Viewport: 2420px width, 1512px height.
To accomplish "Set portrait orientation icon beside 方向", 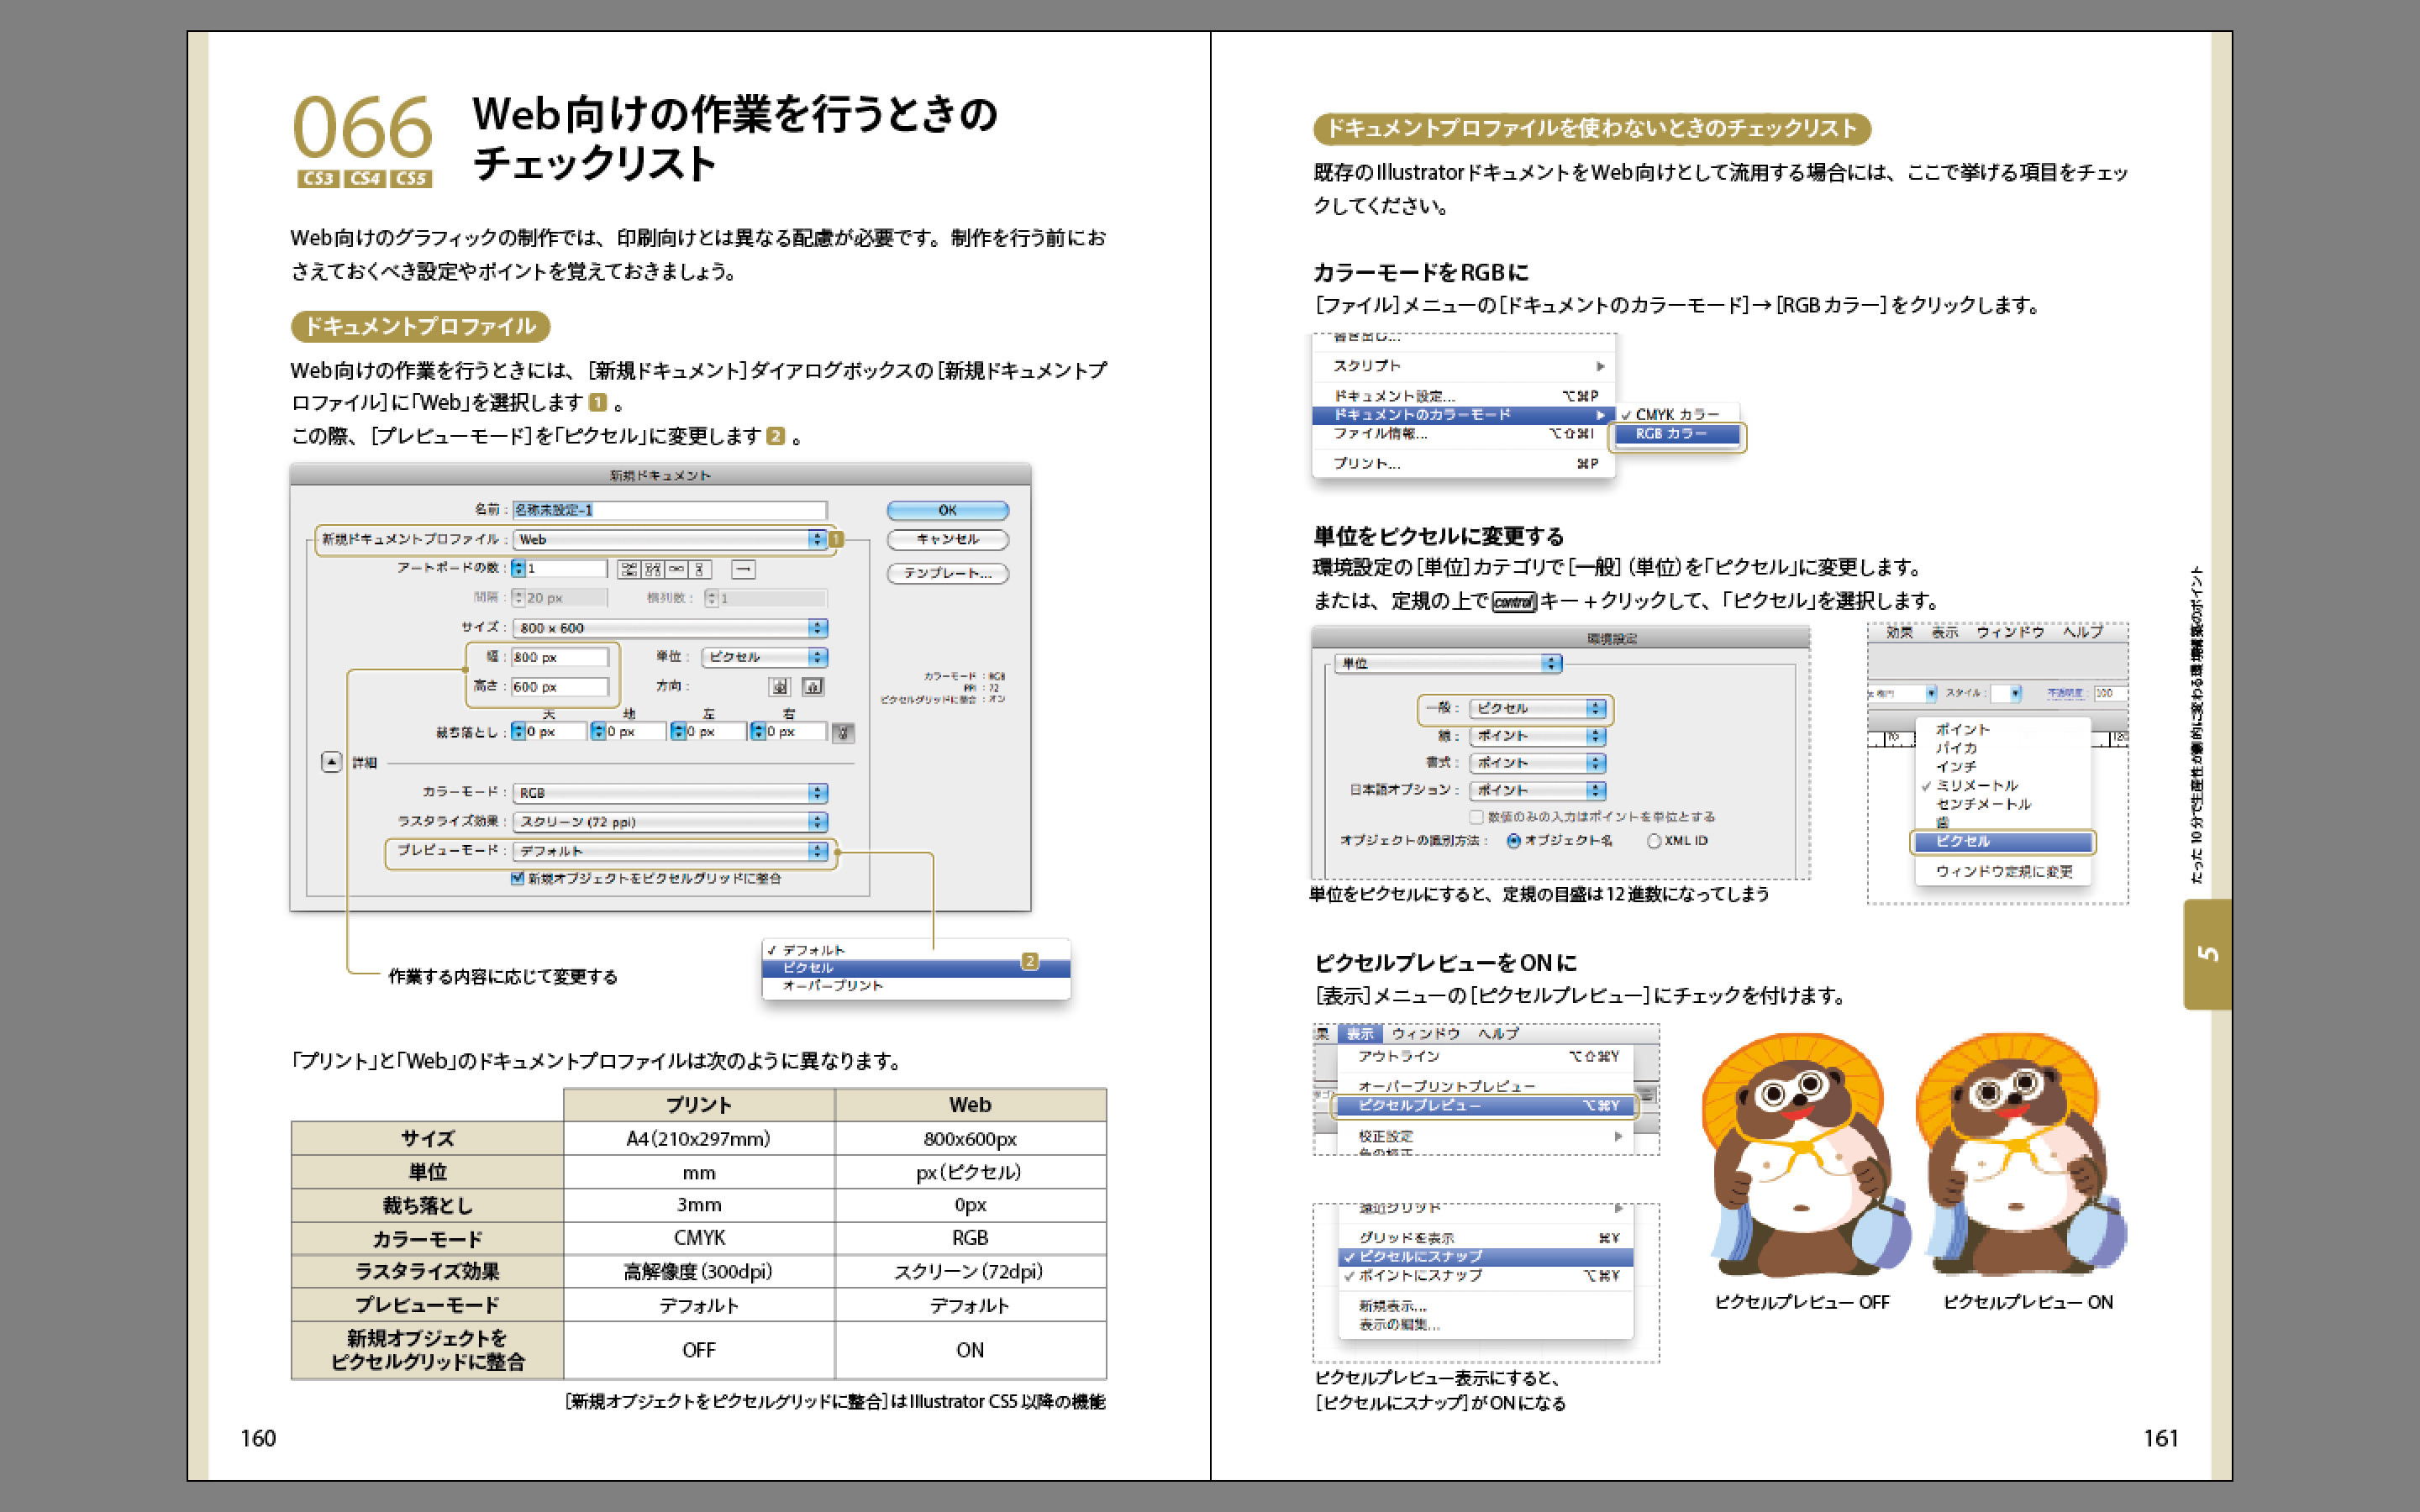I will click(x=780, y=686).
